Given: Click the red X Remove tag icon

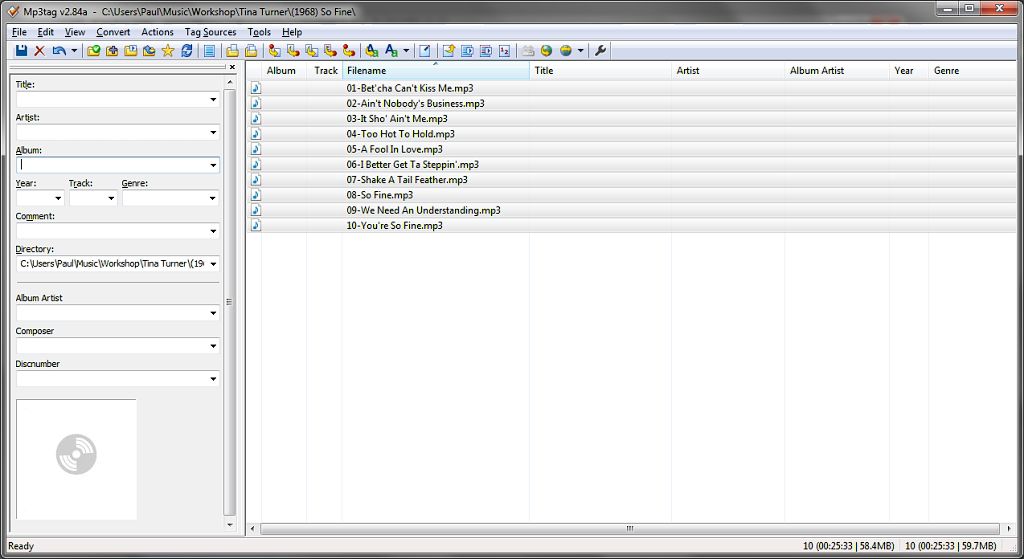Looking at the screenshot, I should [x=39, y=50].
